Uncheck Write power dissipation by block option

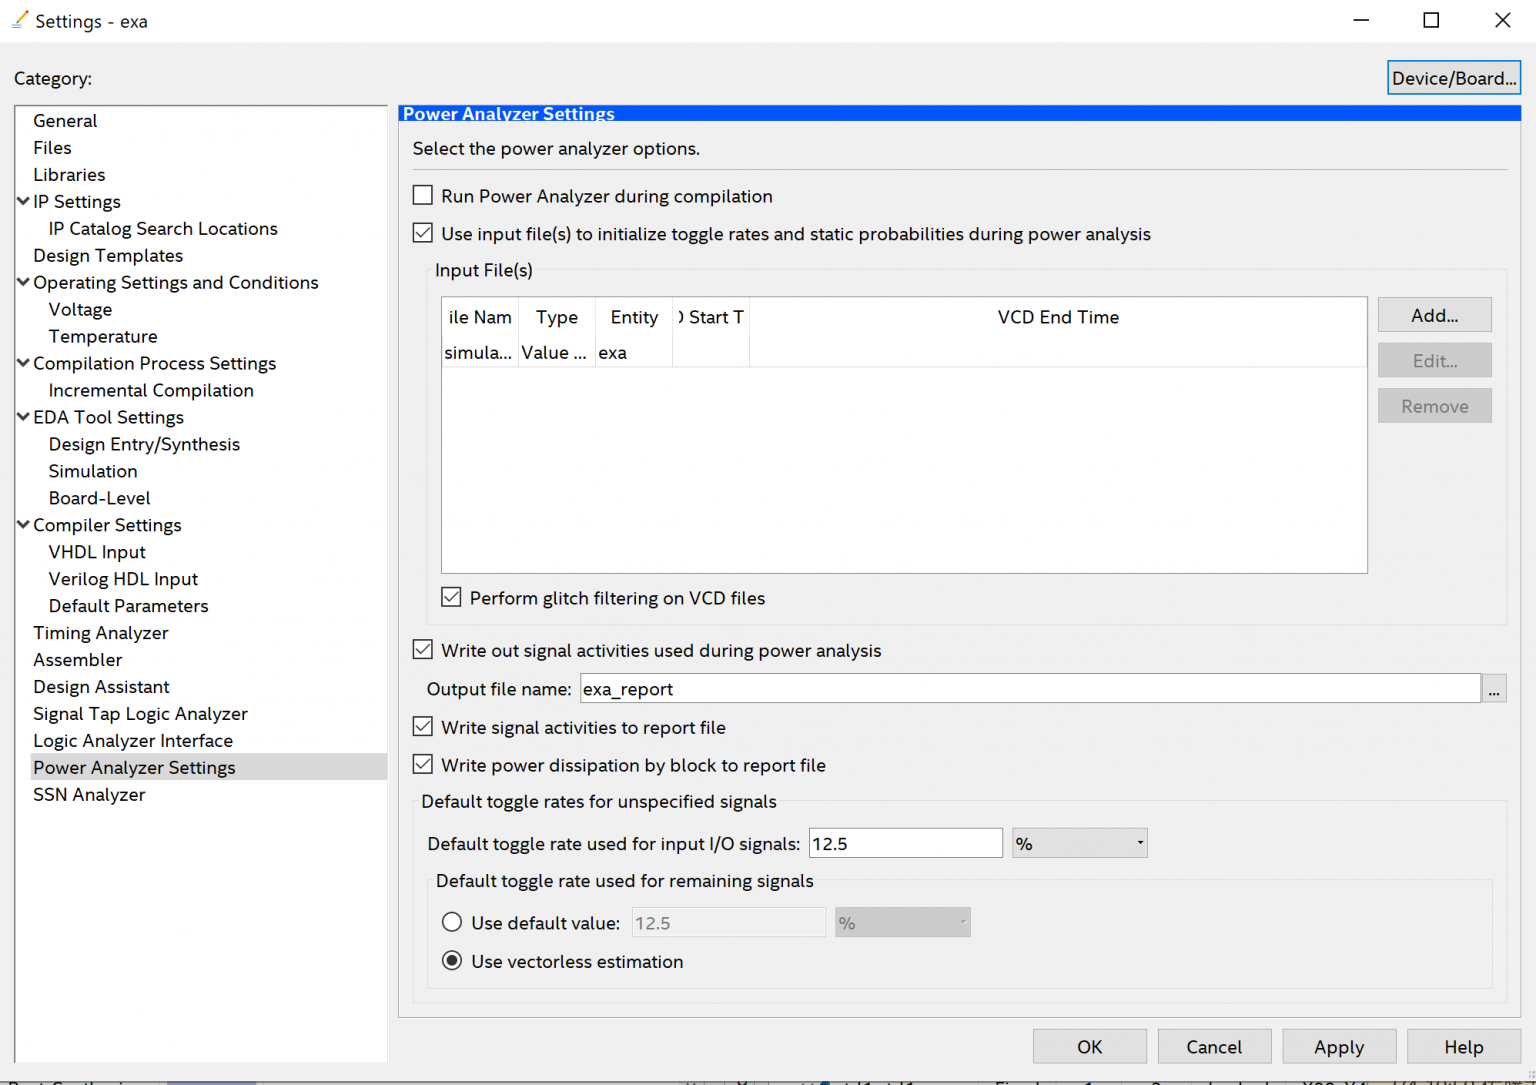(423, 765)
